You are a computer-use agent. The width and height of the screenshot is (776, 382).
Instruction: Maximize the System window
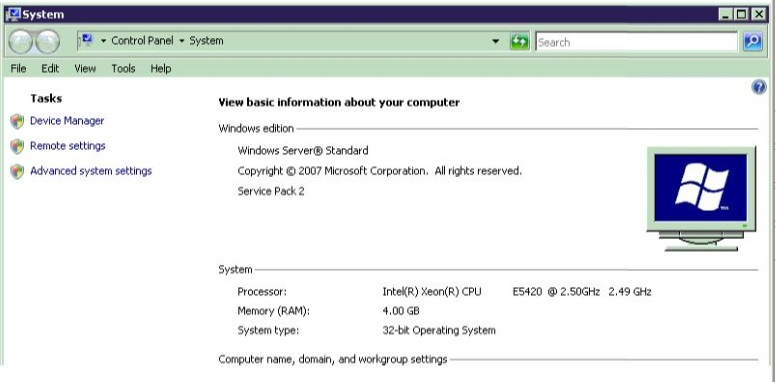click(x=741, y=15)
